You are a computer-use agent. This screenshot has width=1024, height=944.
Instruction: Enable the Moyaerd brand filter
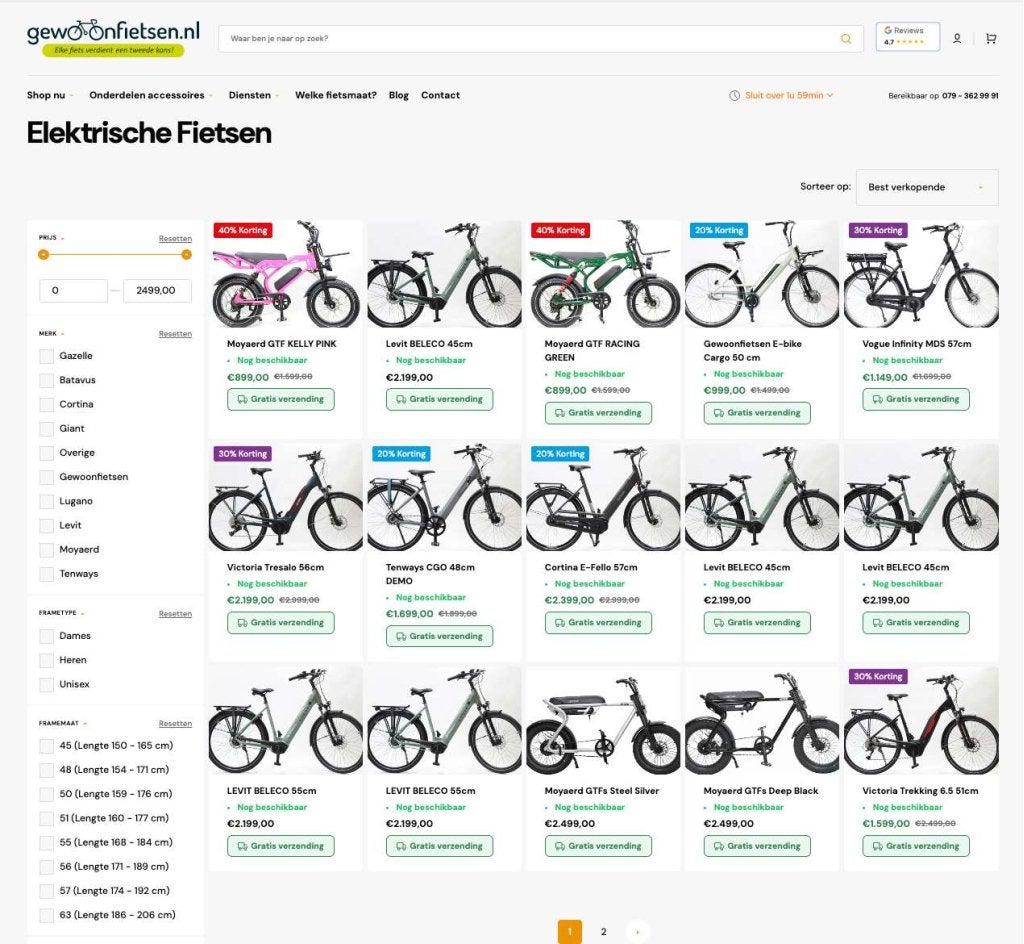click(46, 550)
